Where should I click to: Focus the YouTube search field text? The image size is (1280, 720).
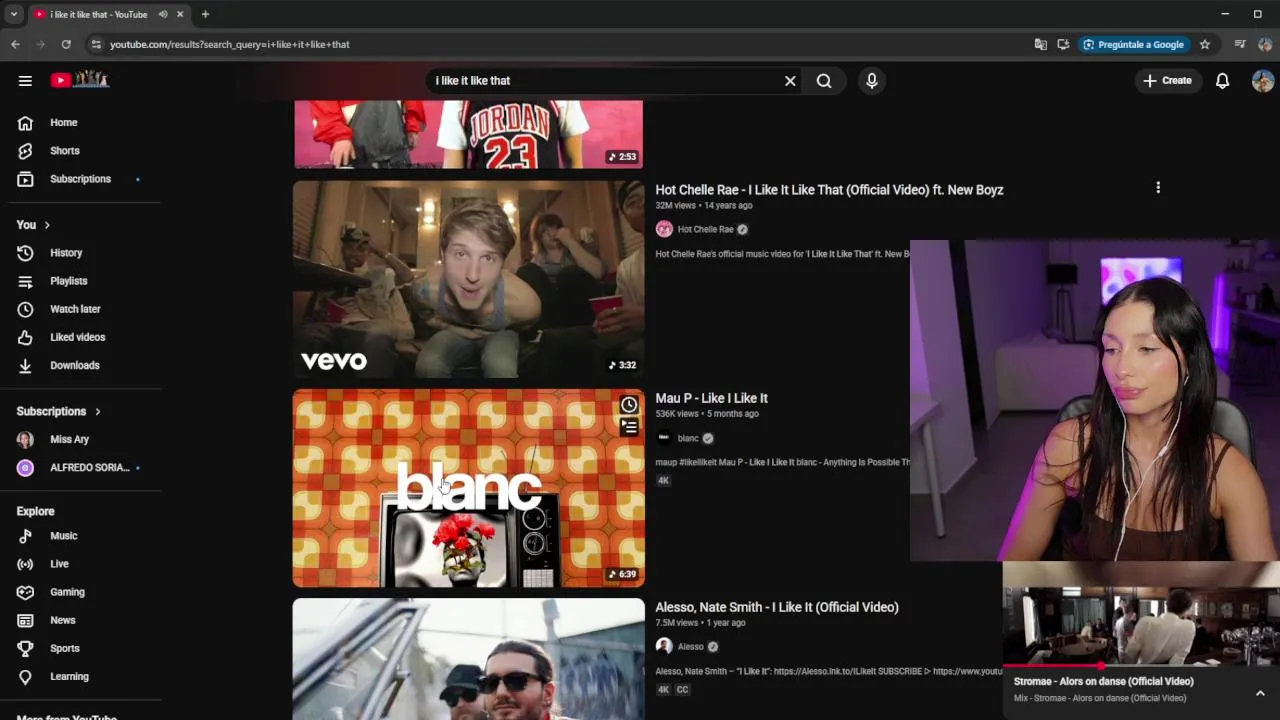(604, 81)
